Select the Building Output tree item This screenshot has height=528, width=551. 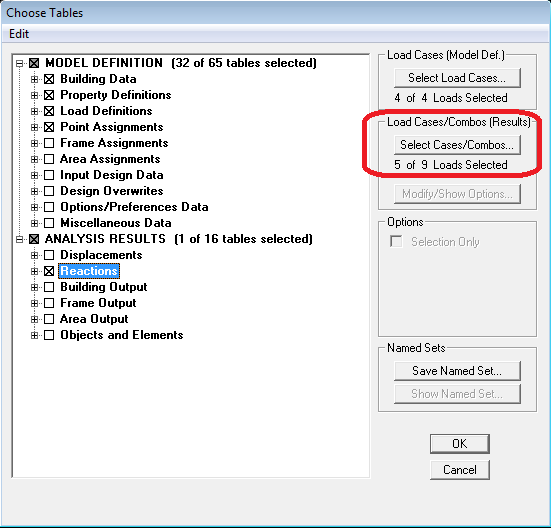pyautogui.click(x=104, y=287)
